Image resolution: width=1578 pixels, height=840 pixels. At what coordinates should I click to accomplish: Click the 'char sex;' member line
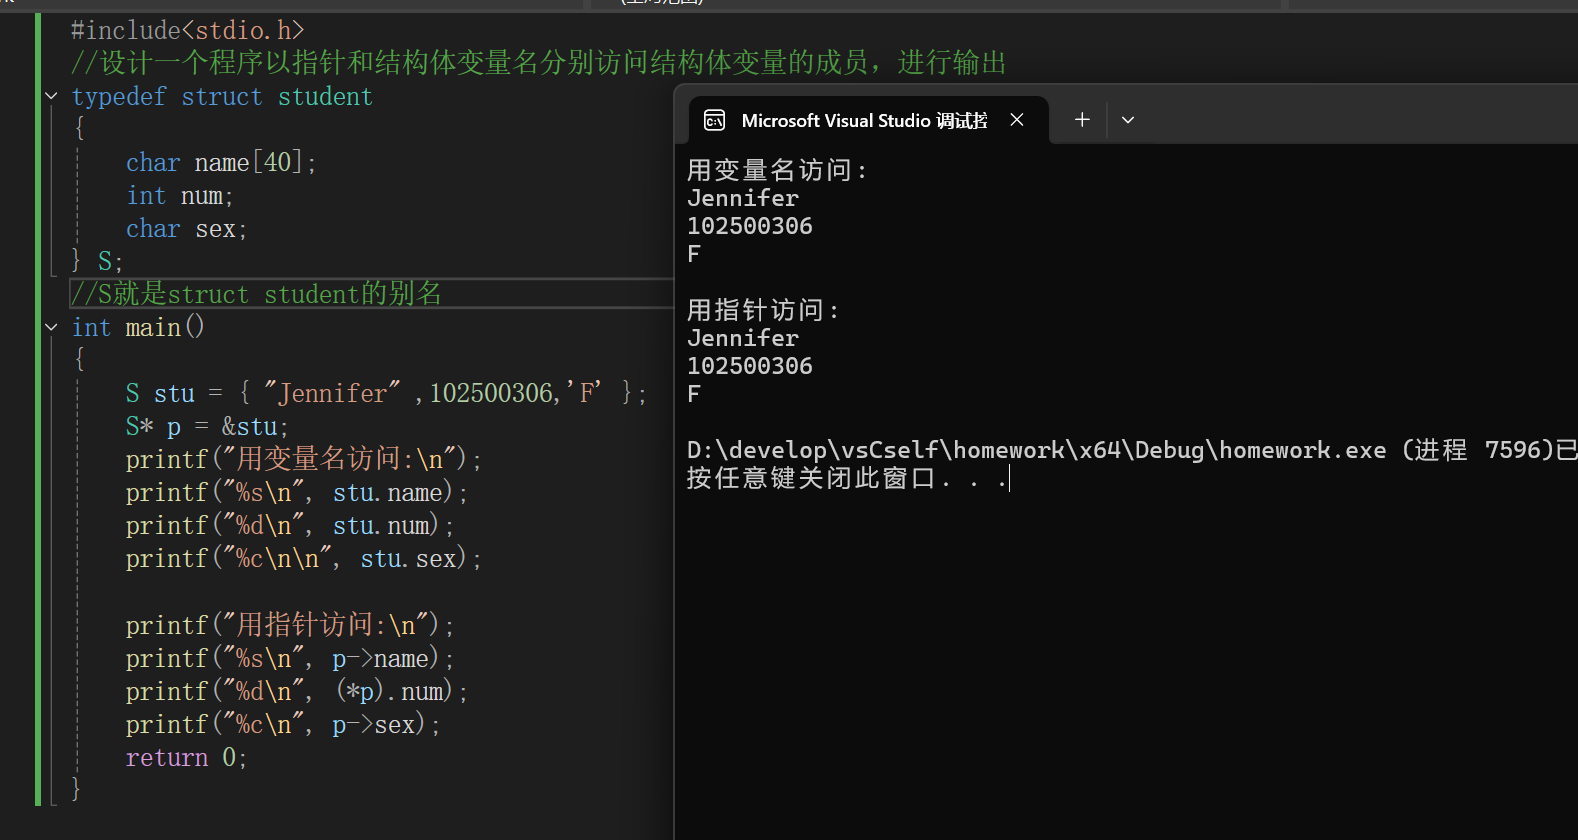186,229
